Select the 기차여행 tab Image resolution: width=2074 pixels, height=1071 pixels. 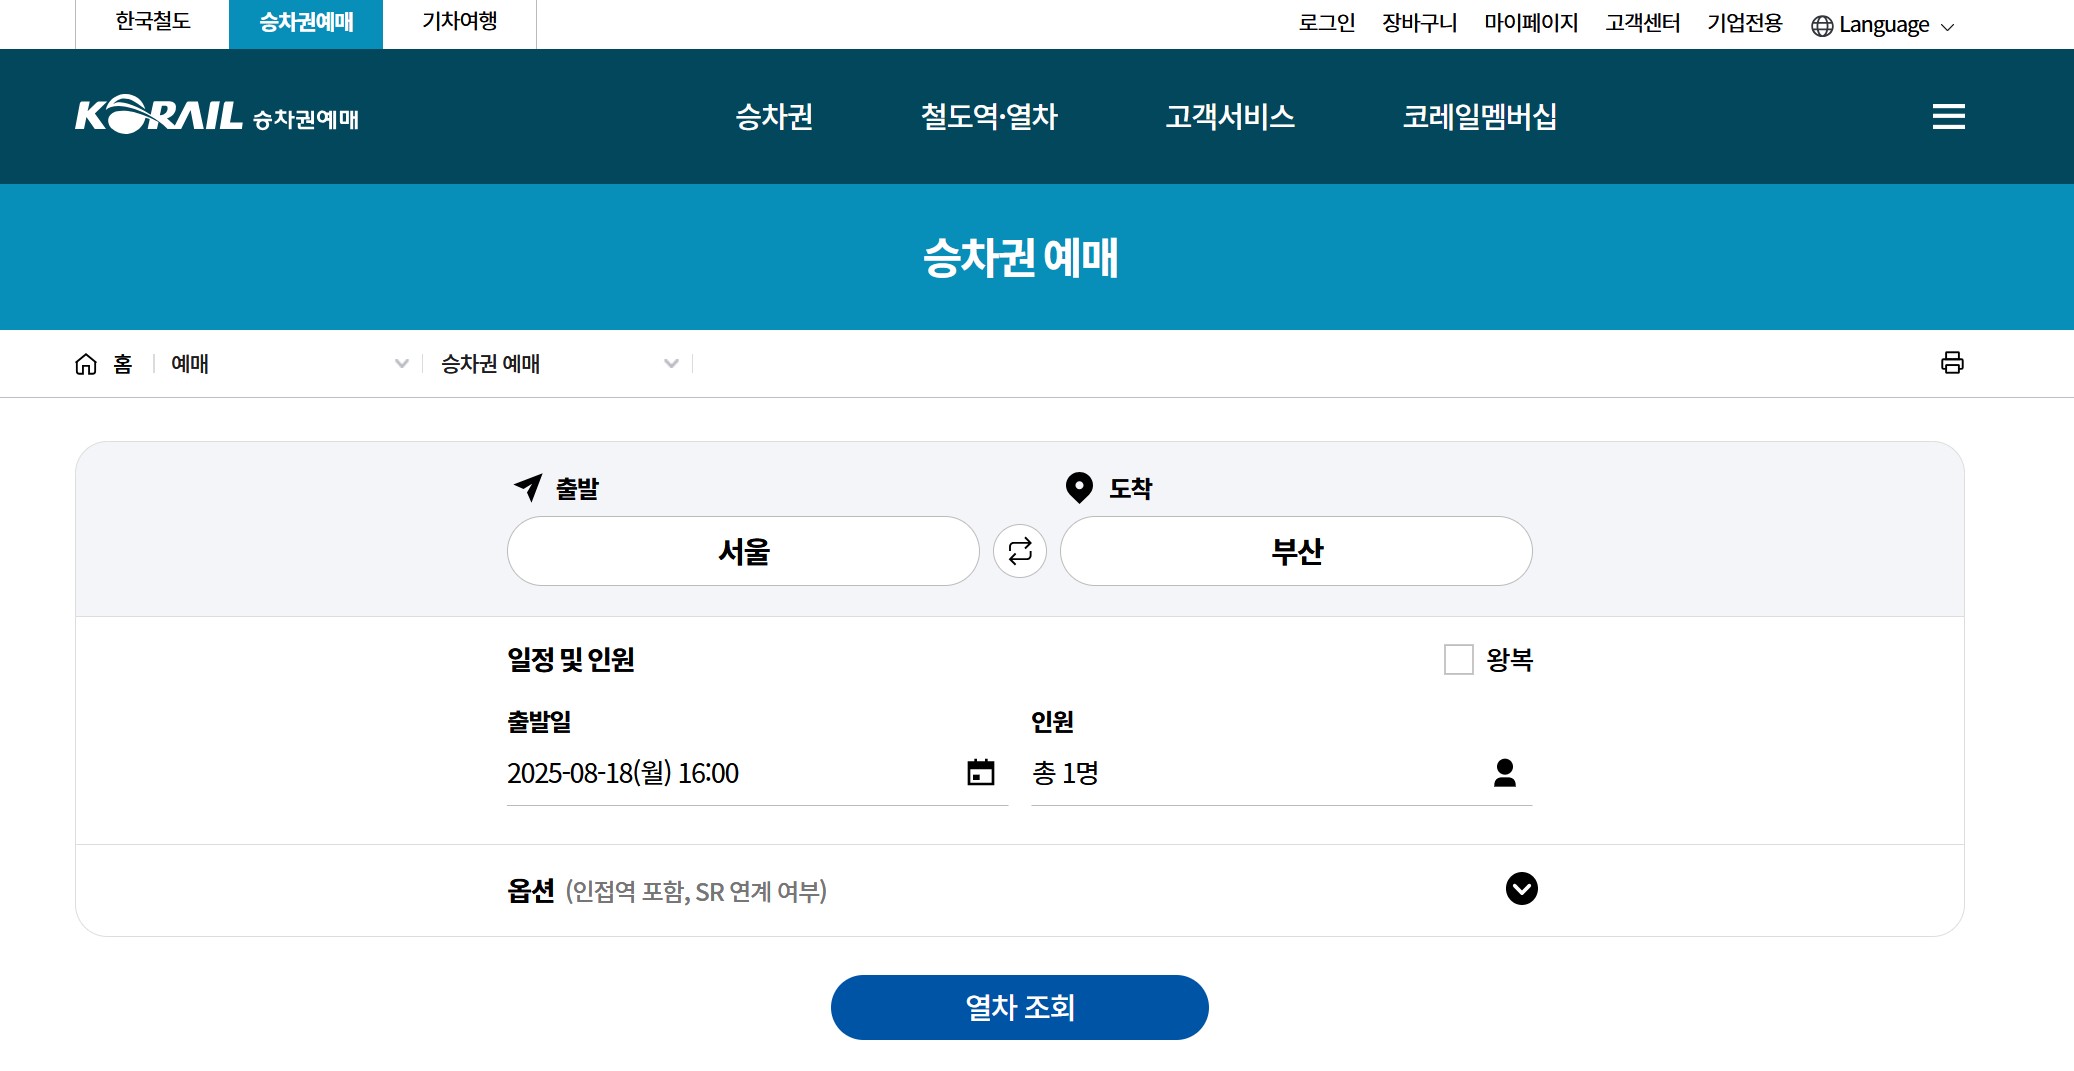tap(460, 22)
